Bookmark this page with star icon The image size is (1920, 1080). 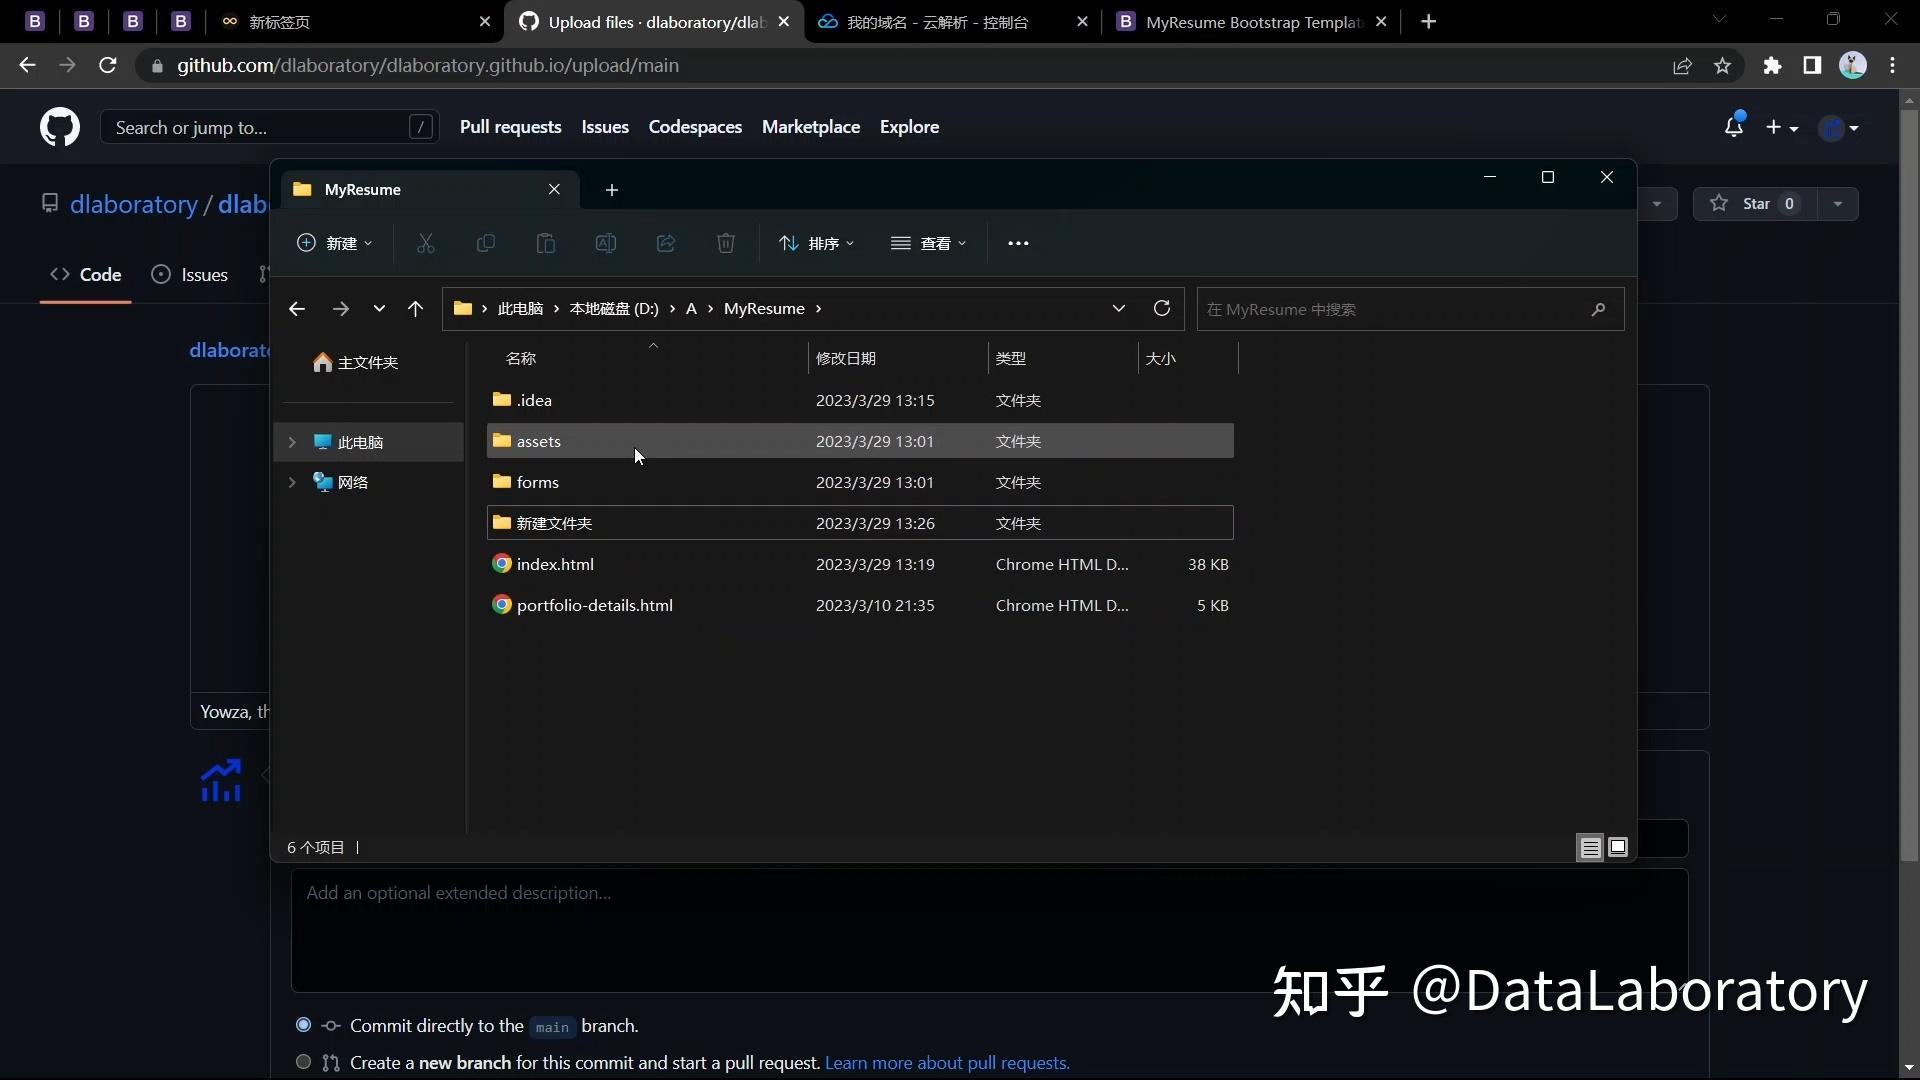(1722, 66)
